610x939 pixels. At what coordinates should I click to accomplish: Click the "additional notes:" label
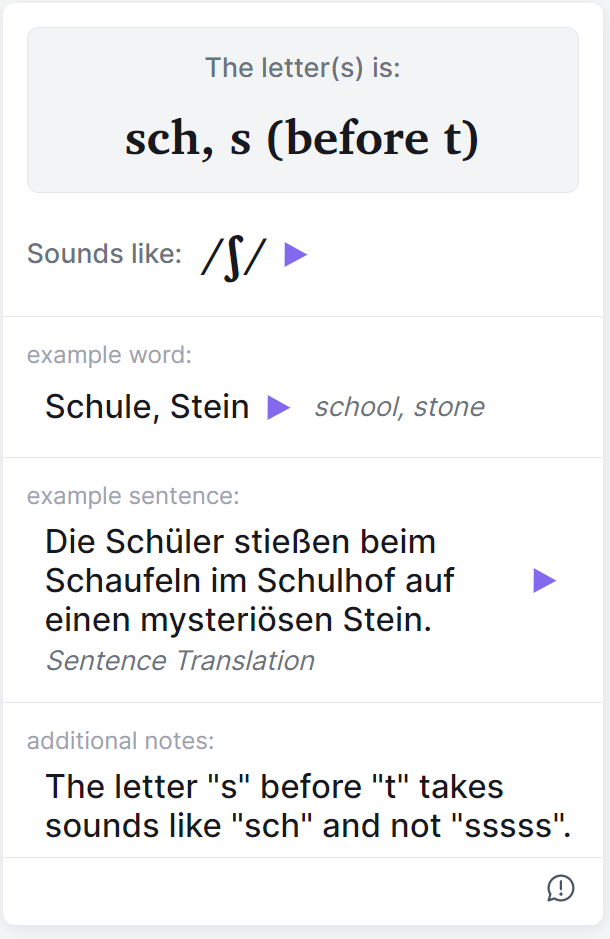(120, 741)
